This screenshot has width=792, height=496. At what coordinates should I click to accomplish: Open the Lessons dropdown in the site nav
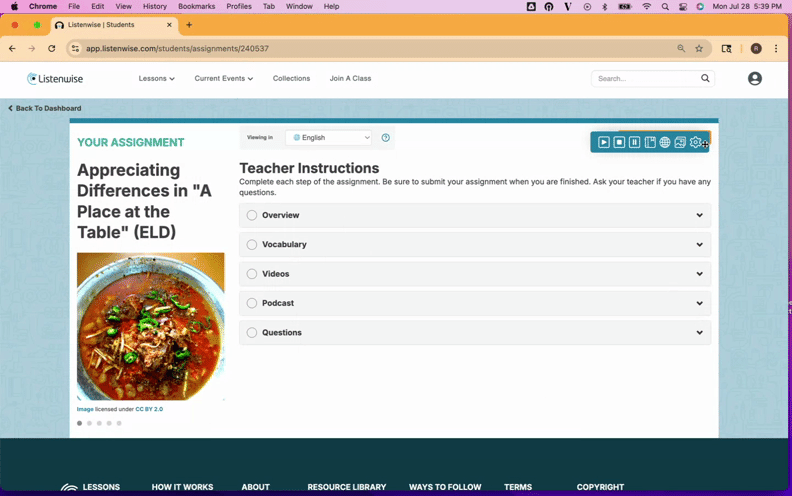(x=157, y=78)
